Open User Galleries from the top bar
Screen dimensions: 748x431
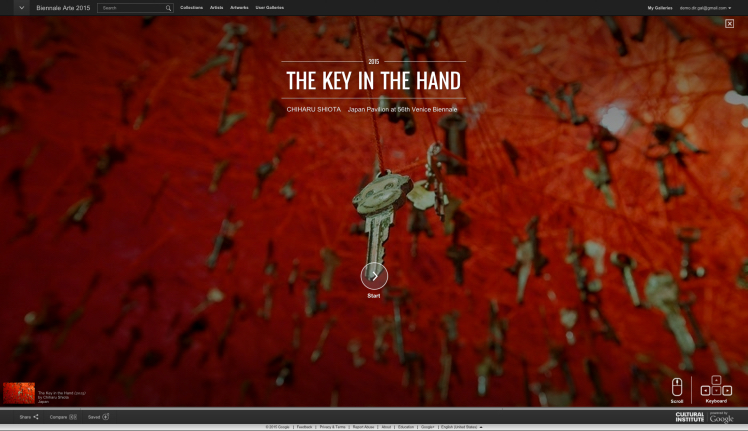(x=270, y=8)
